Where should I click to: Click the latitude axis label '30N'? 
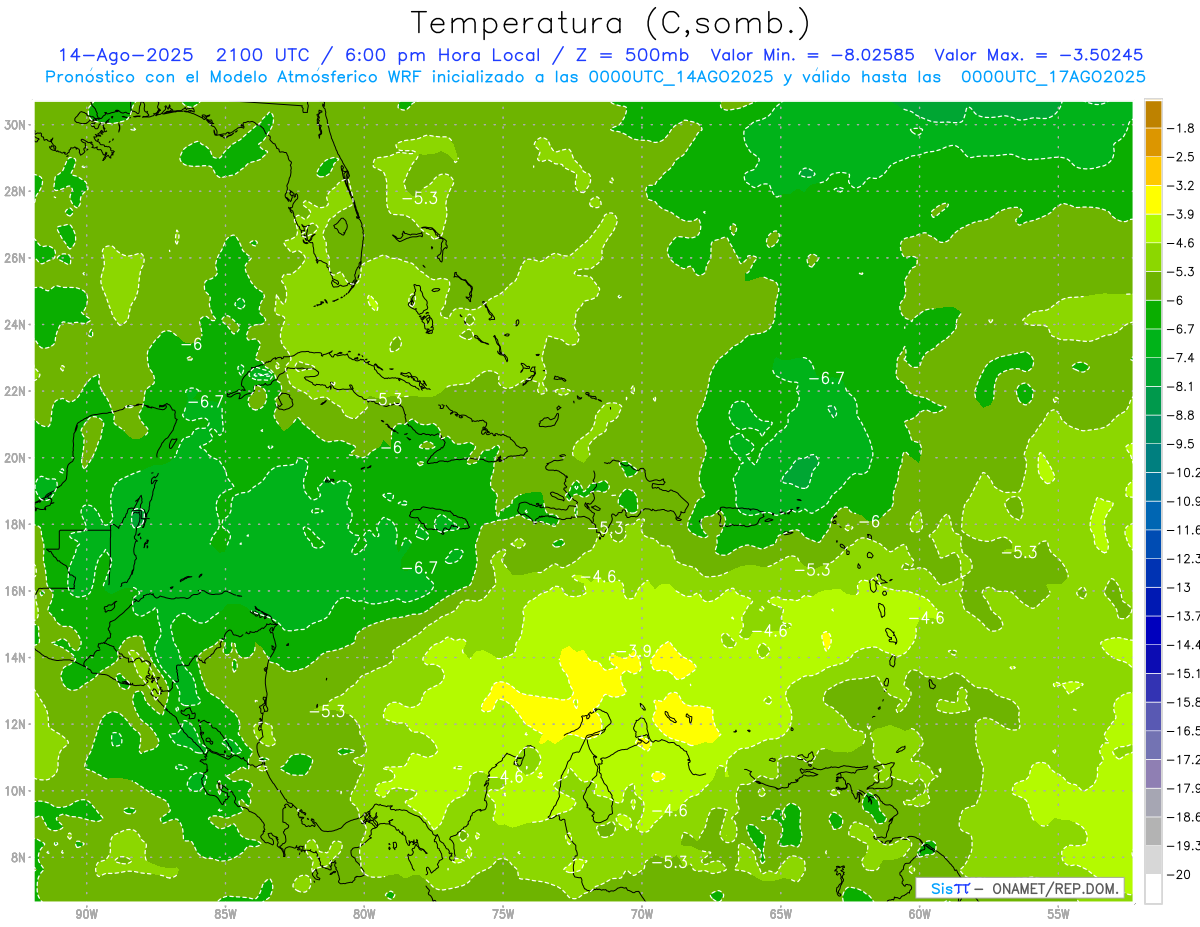click(x=16, y=125)
